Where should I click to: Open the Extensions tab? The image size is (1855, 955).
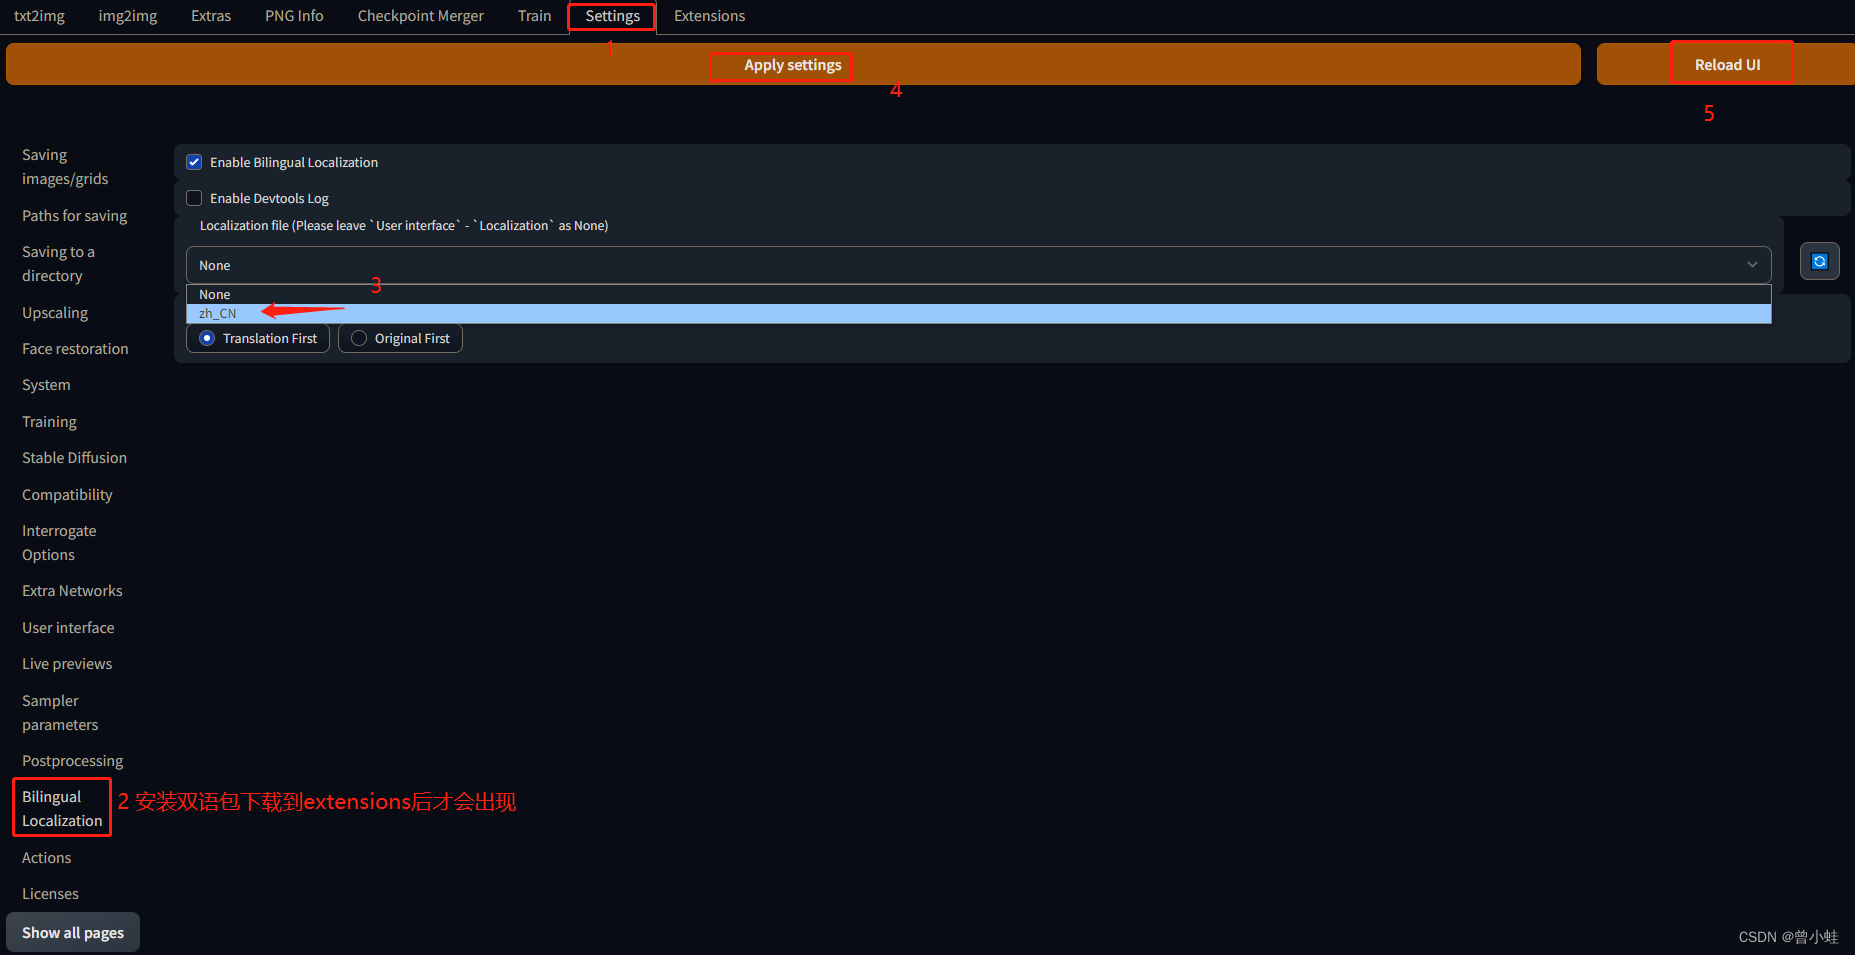(709, 16)
